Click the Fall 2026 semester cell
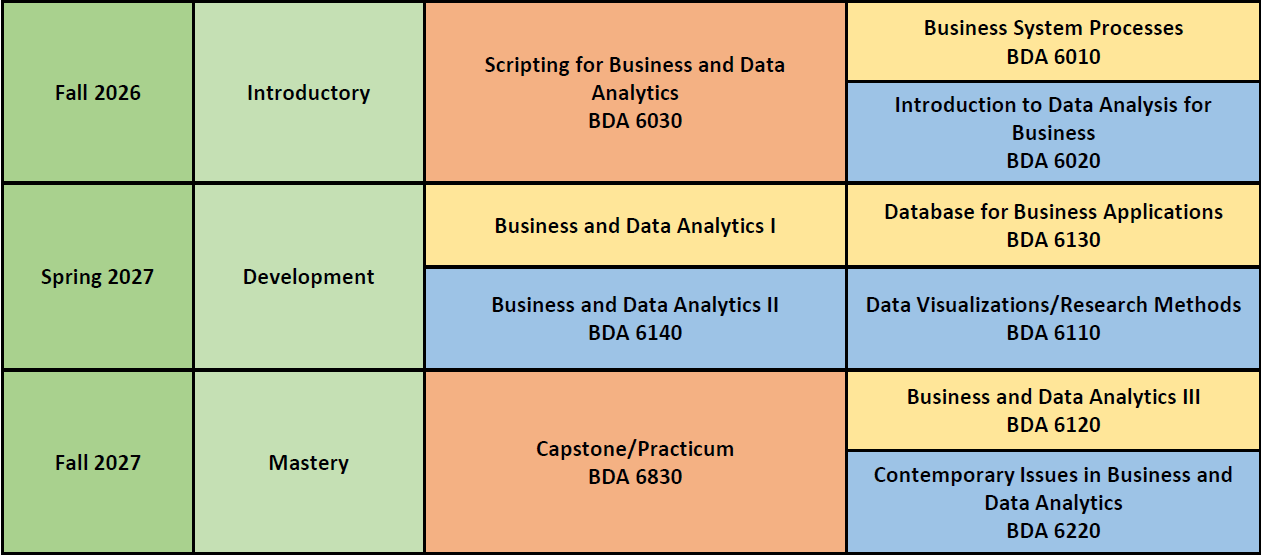This screenshot has width=1261, height=555. (x=97, y=93)
